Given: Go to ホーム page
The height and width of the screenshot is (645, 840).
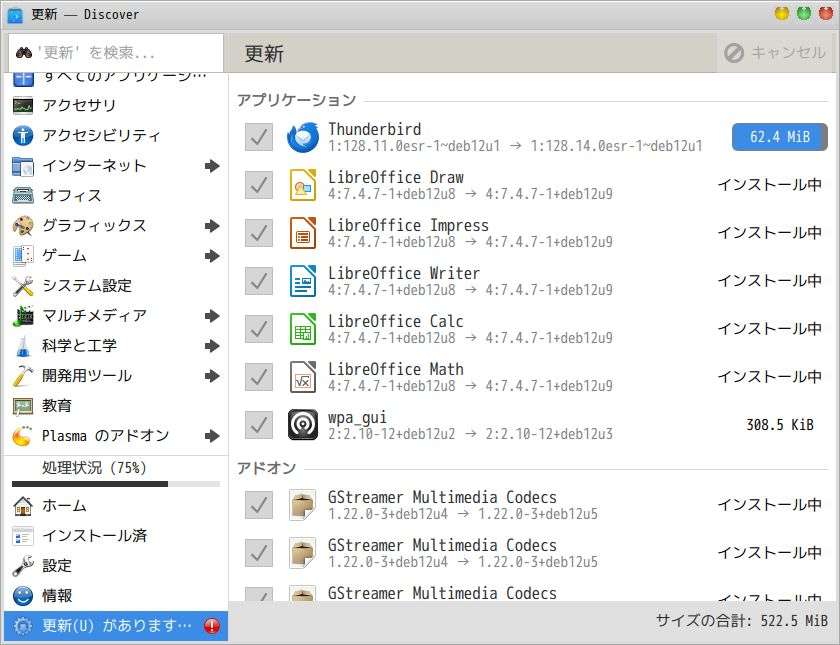Looking at the screenshot, I should click(116, 506).
